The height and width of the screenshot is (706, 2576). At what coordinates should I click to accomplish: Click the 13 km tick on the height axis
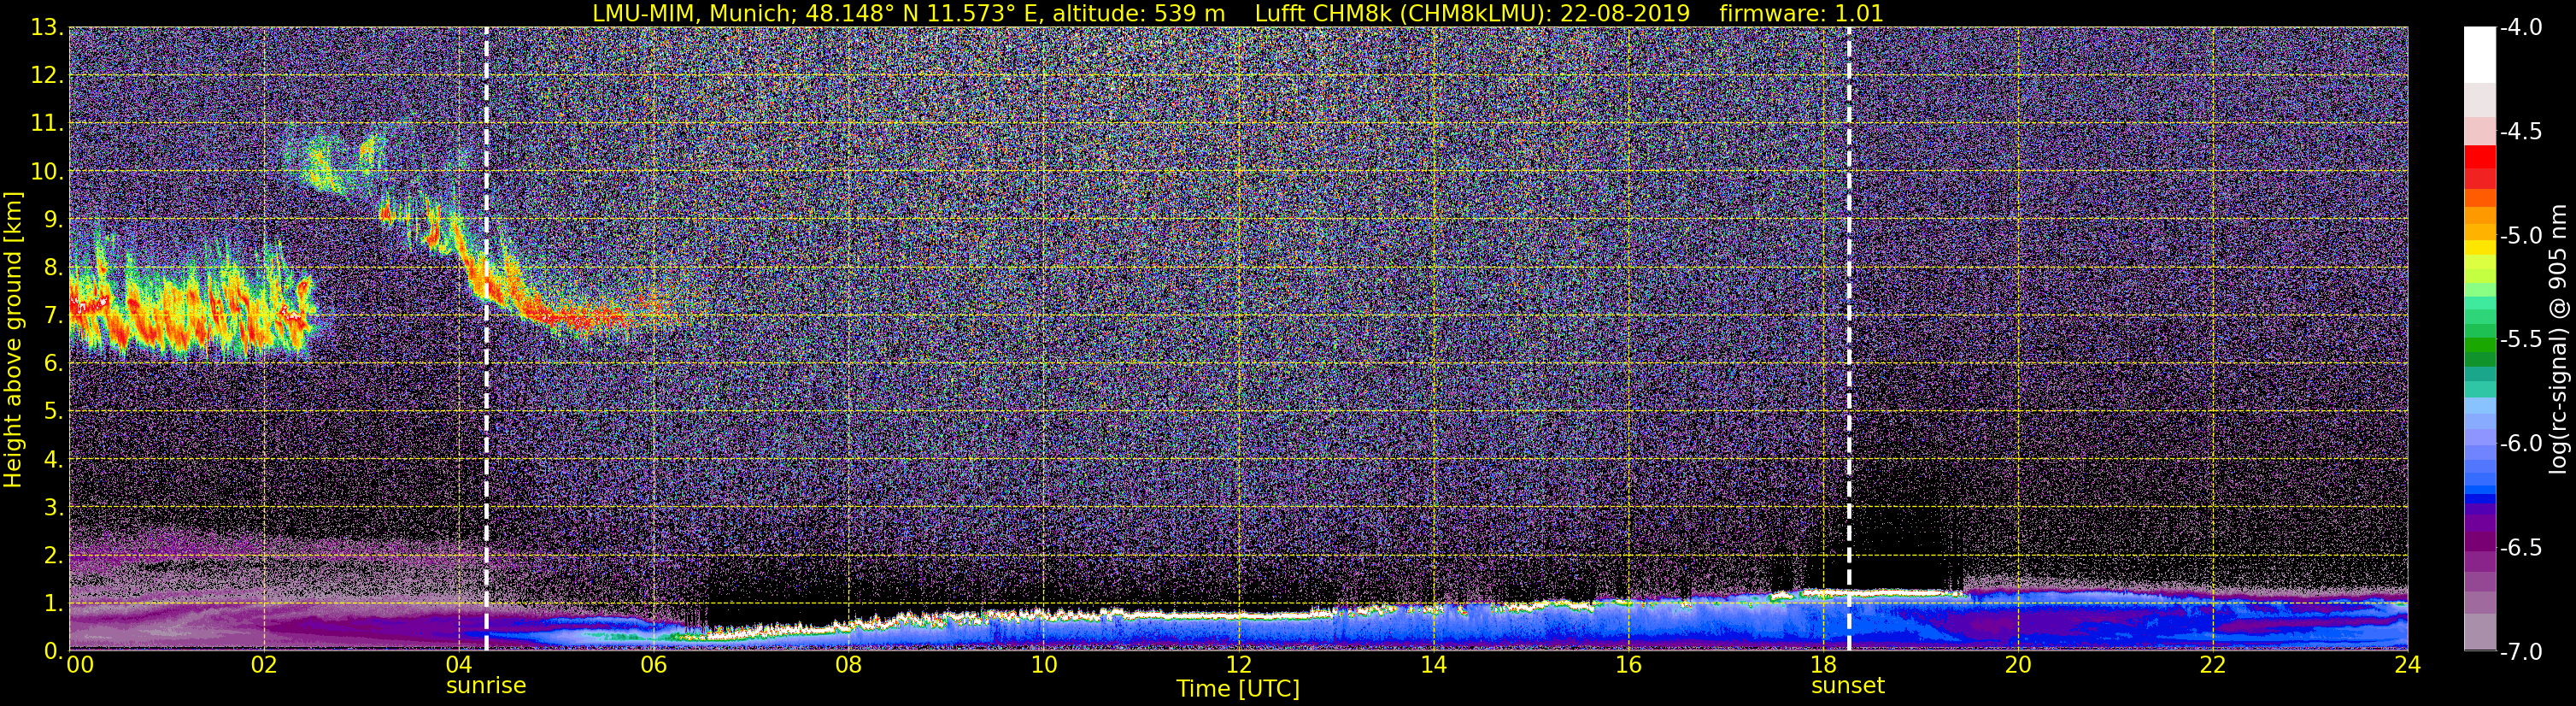click(47, 28)
